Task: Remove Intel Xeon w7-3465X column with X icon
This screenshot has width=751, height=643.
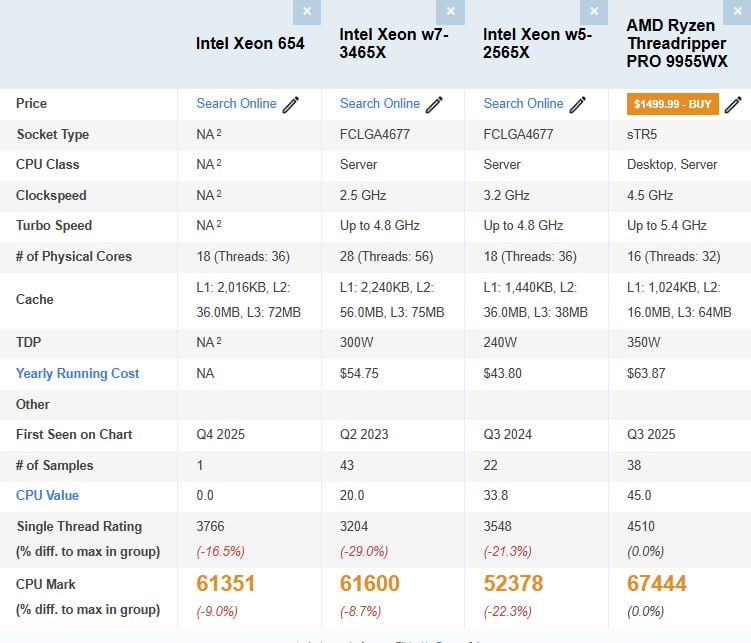Action: point(450,11)
